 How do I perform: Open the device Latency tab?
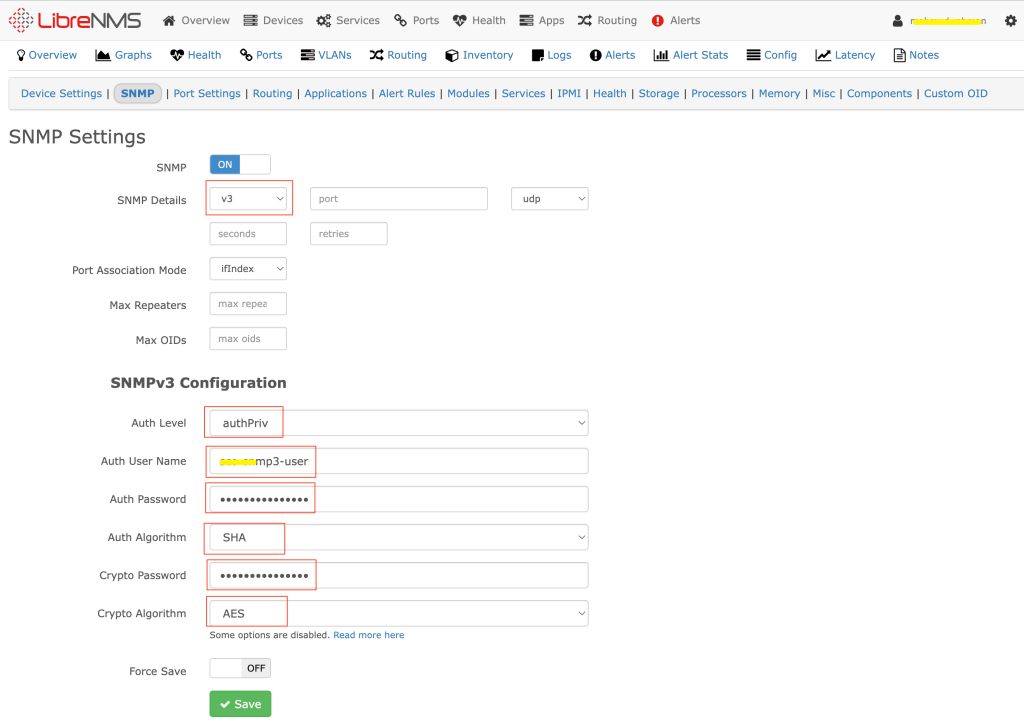[x=845, y=55]
